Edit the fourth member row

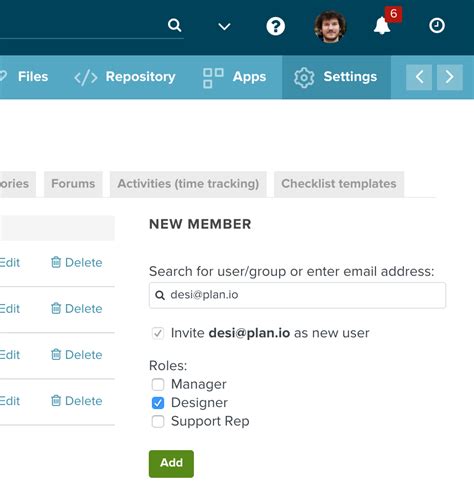coord(10,401)
